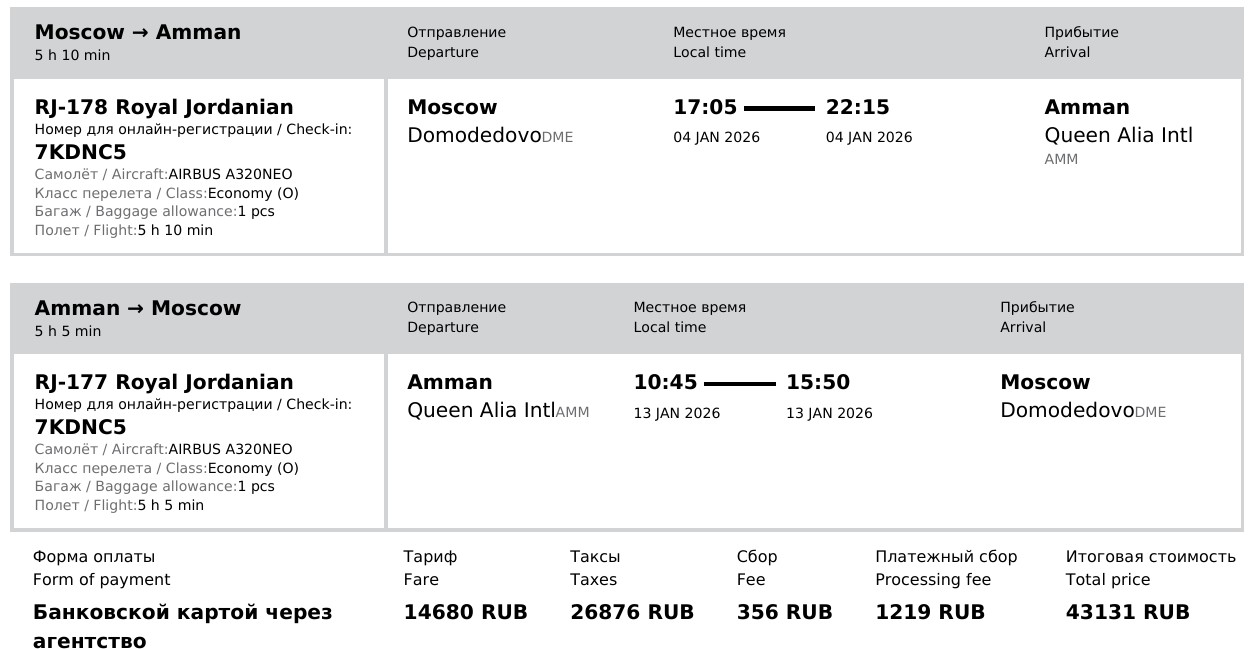Click the Amman → Moscow route heading

(138, 308)
